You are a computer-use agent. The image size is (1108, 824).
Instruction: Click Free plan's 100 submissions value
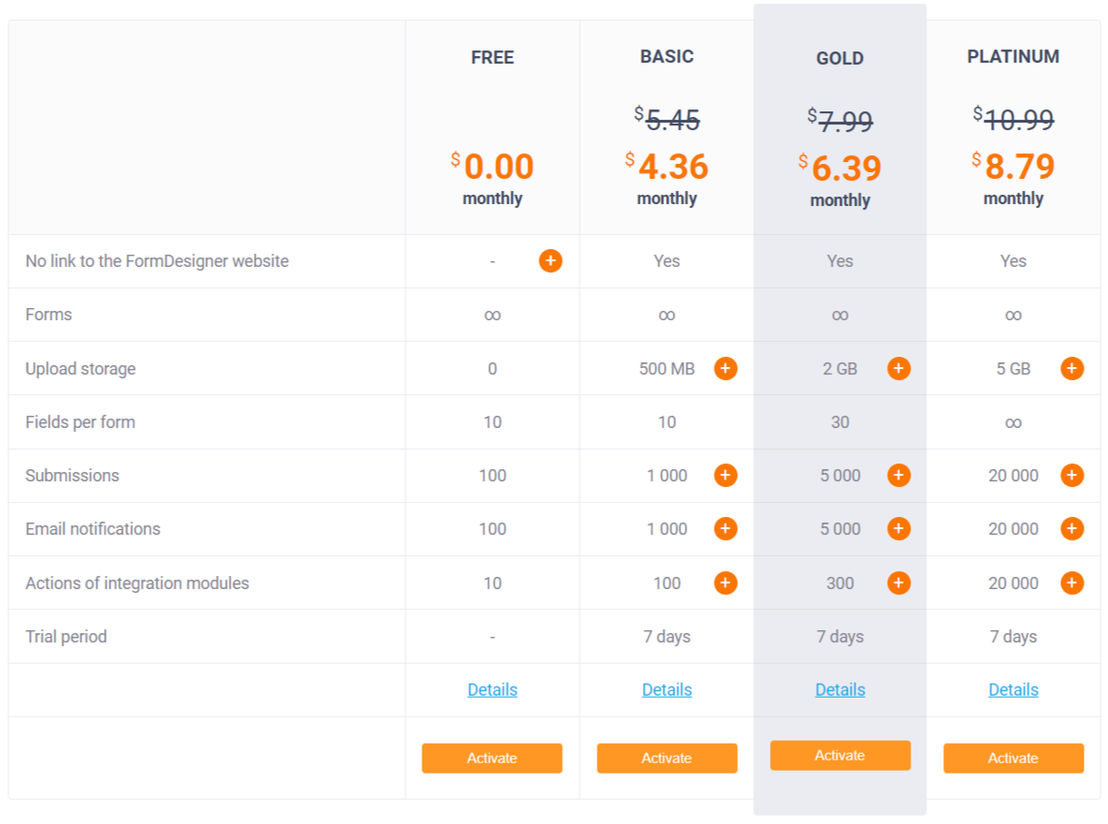point(493,476)
